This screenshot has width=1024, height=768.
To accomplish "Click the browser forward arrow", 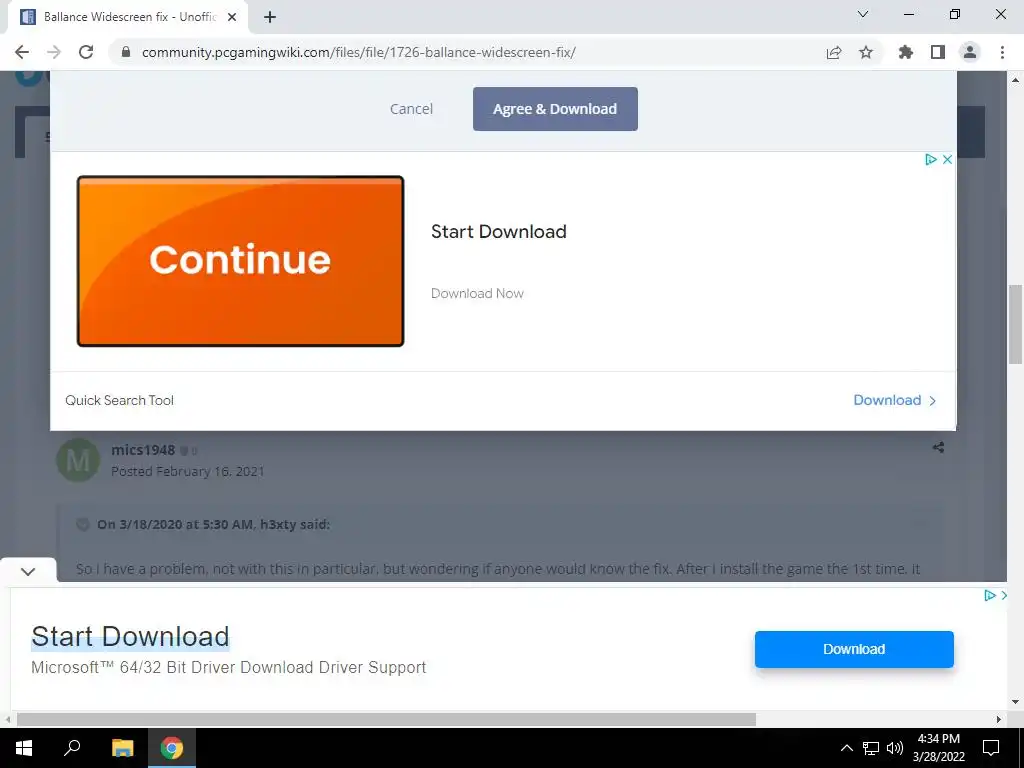I will tap(54, 52).
